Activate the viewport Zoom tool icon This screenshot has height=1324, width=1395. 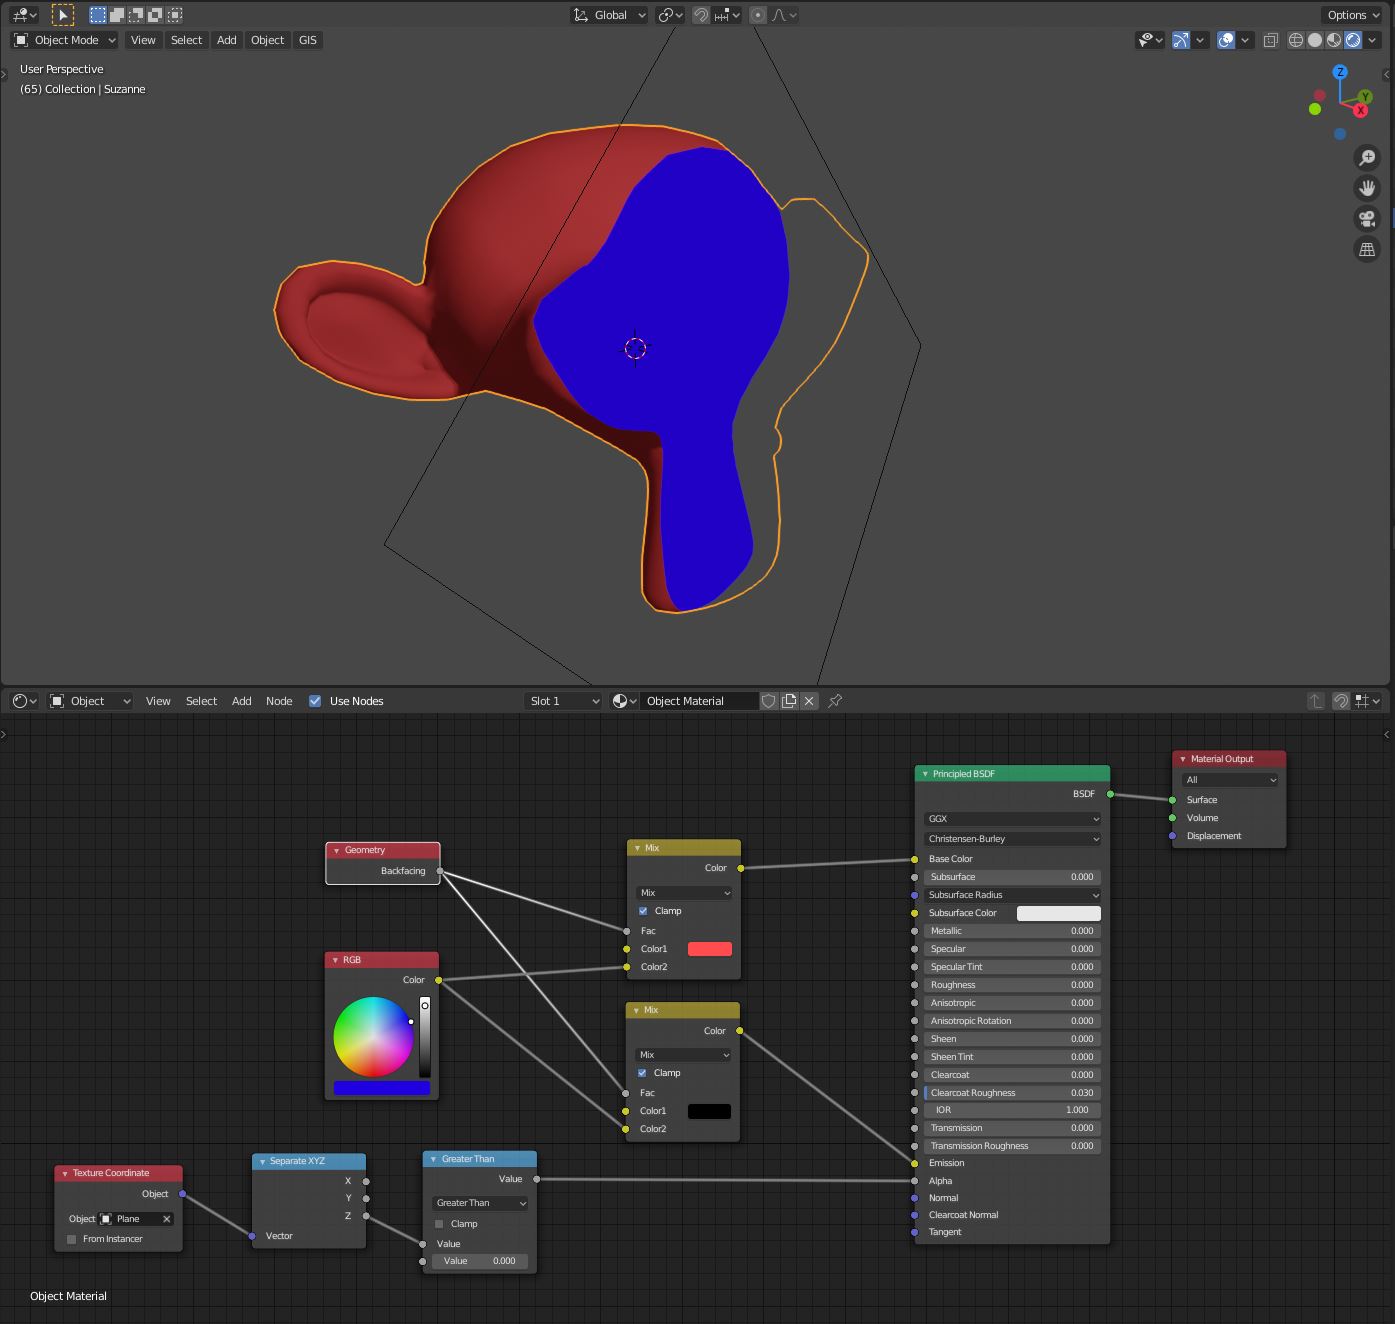pyautogui.click(x=1366, y=157)
